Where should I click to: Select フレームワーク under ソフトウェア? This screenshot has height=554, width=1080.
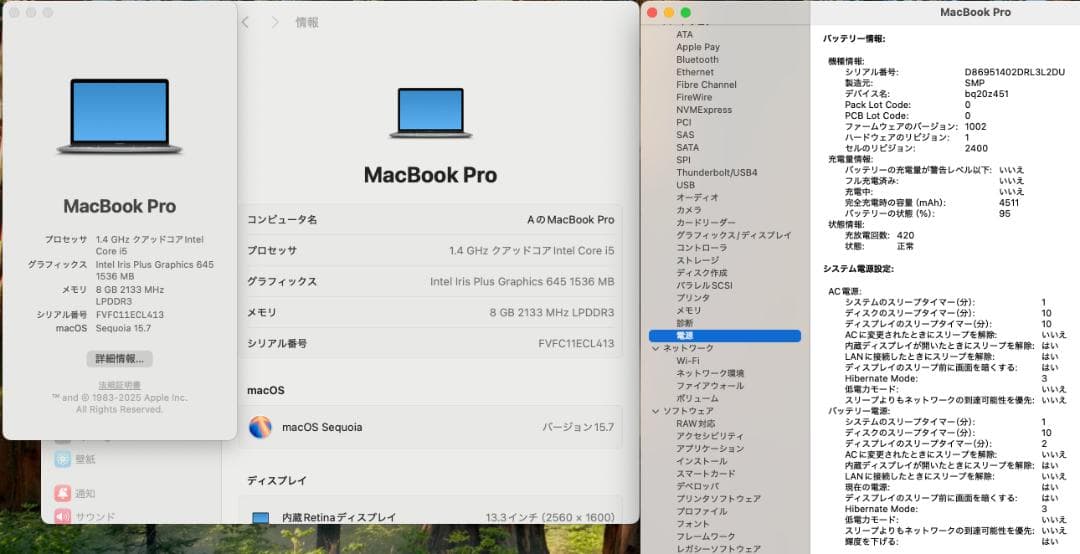click(705, 536)
